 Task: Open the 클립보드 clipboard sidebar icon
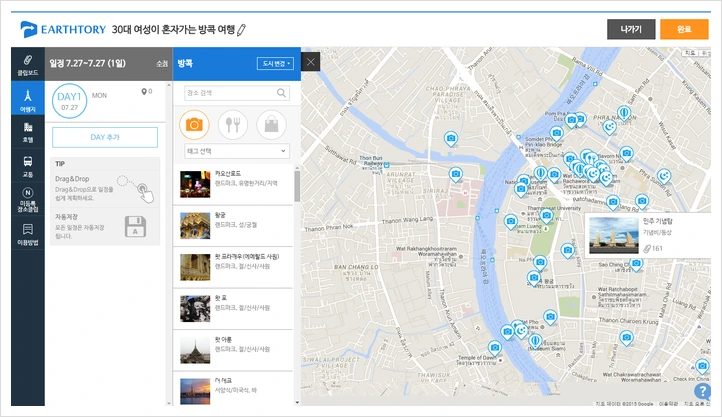click(x=28, y=64)
